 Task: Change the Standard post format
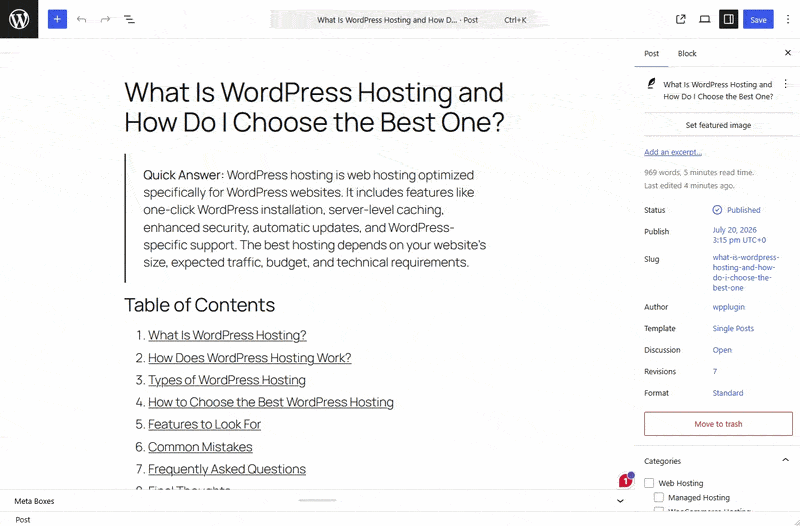728,393
